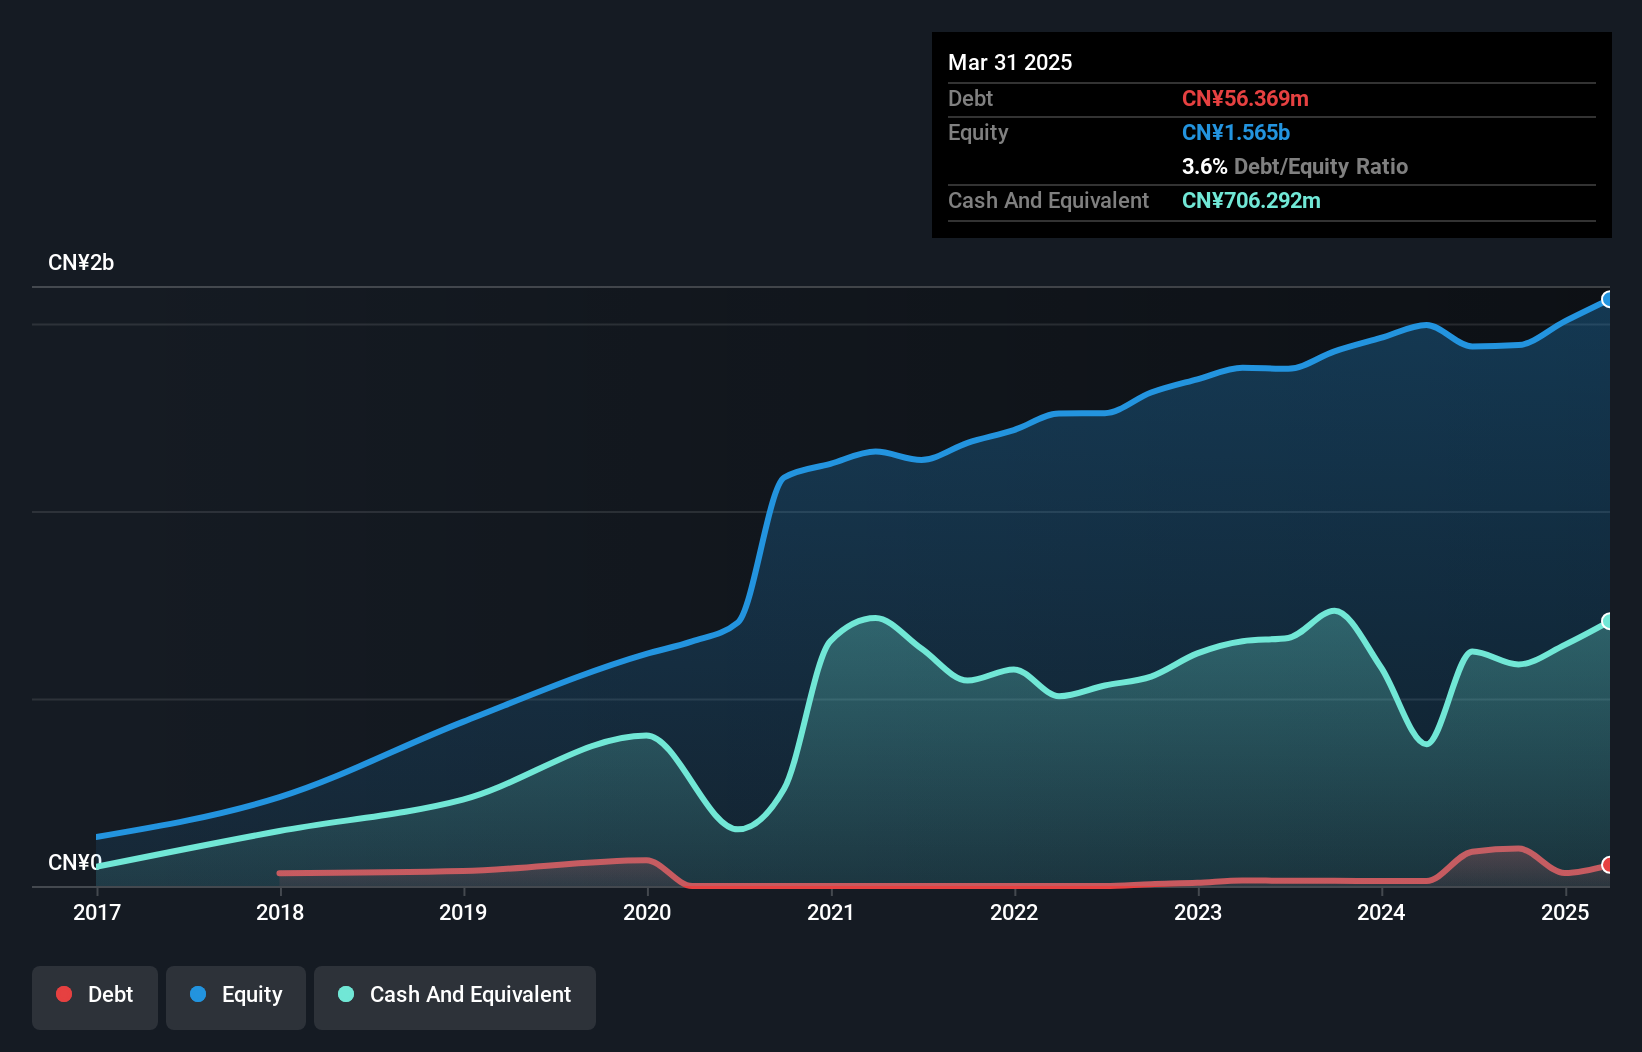This screenshot has width=1642, height=1052.
Task: Click the Equity row label in tooltip
Action: click(x=978, y=132)
